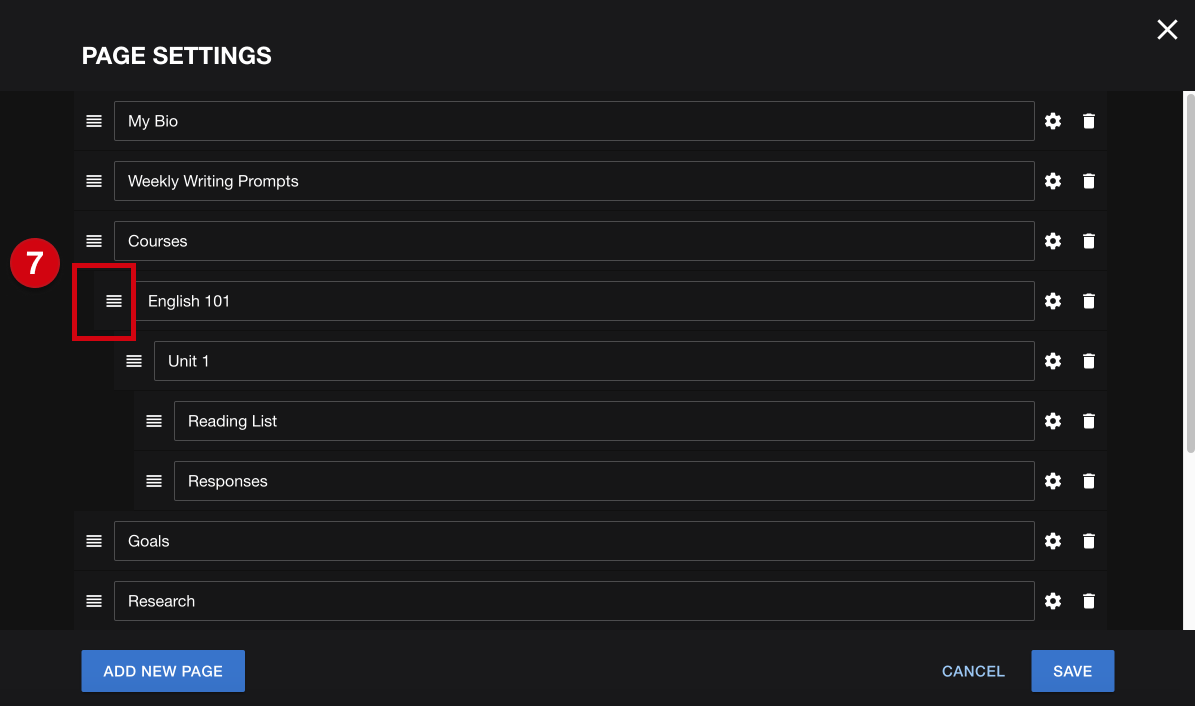Close the Page Settings dialog

coord(1167,30)
